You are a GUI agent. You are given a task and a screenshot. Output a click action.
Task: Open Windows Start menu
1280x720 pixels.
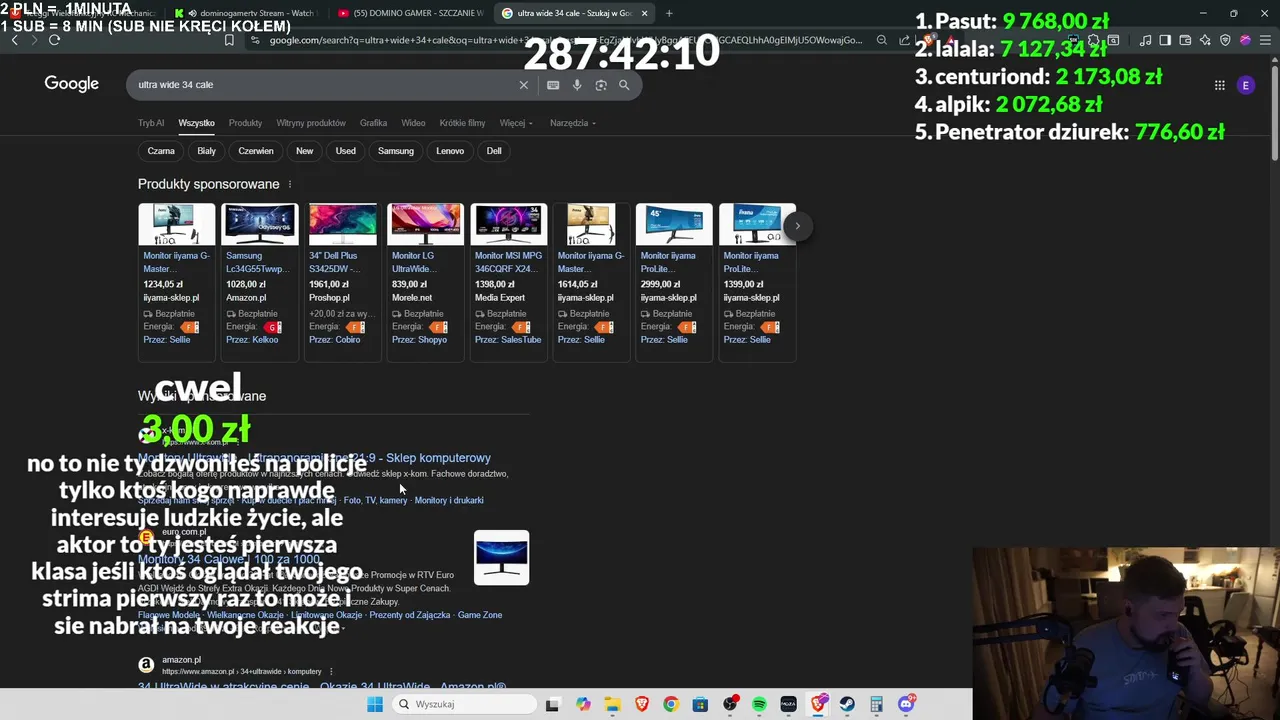pos(375,704)
